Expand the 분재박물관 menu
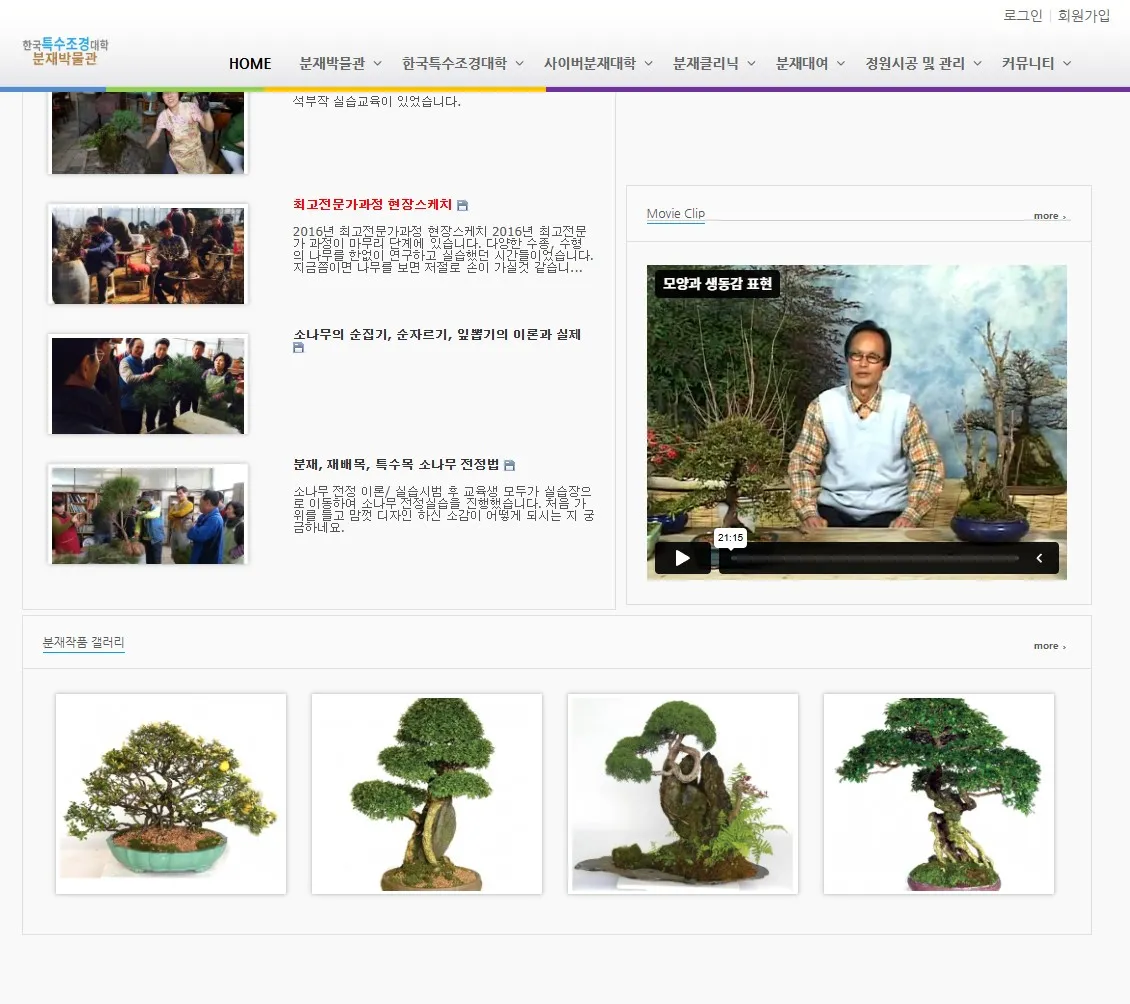Image resolution: width=1130 pixels, height=1004 pixels. [340, 63]
